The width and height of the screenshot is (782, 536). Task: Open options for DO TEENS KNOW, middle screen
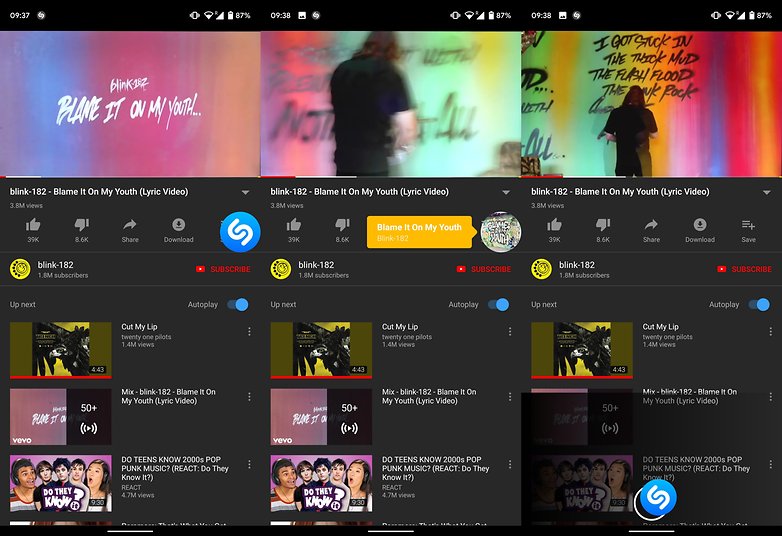[510, 464]
